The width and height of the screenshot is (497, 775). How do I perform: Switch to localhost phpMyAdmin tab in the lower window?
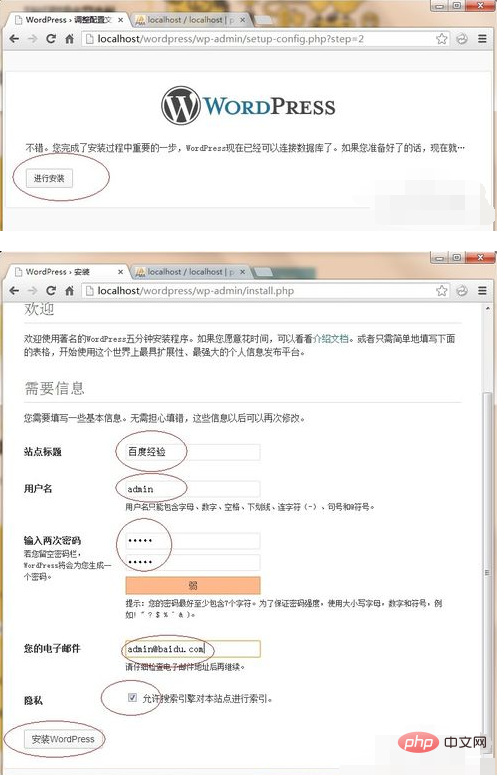pos(190,272)
